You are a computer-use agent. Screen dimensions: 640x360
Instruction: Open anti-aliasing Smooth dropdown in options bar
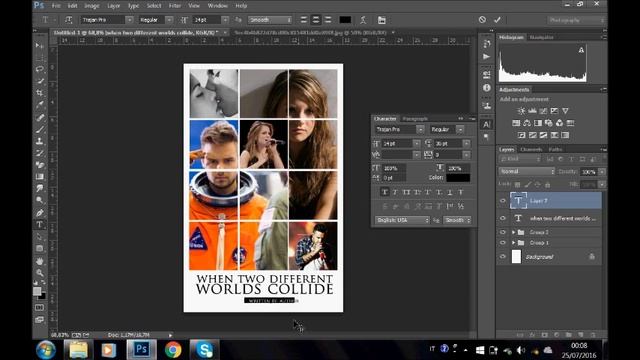click(269, 20)
